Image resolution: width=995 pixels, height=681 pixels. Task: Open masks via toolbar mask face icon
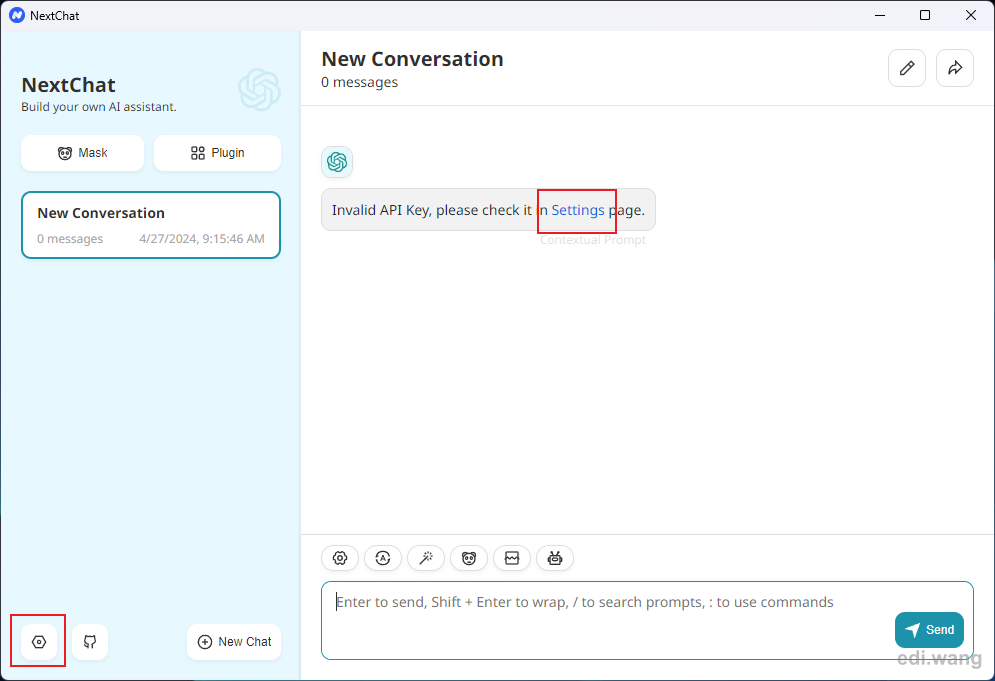click(469, 558)
